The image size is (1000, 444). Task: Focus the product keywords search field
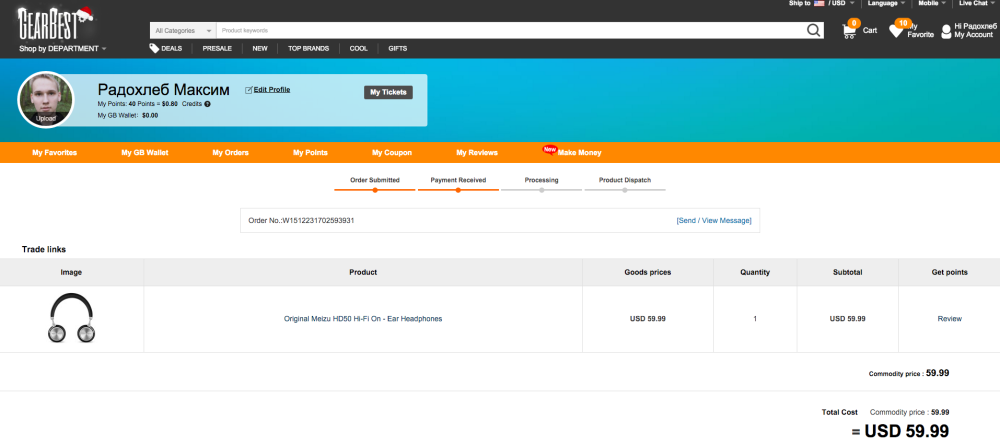pyautogui.click(x=511, y=30)
